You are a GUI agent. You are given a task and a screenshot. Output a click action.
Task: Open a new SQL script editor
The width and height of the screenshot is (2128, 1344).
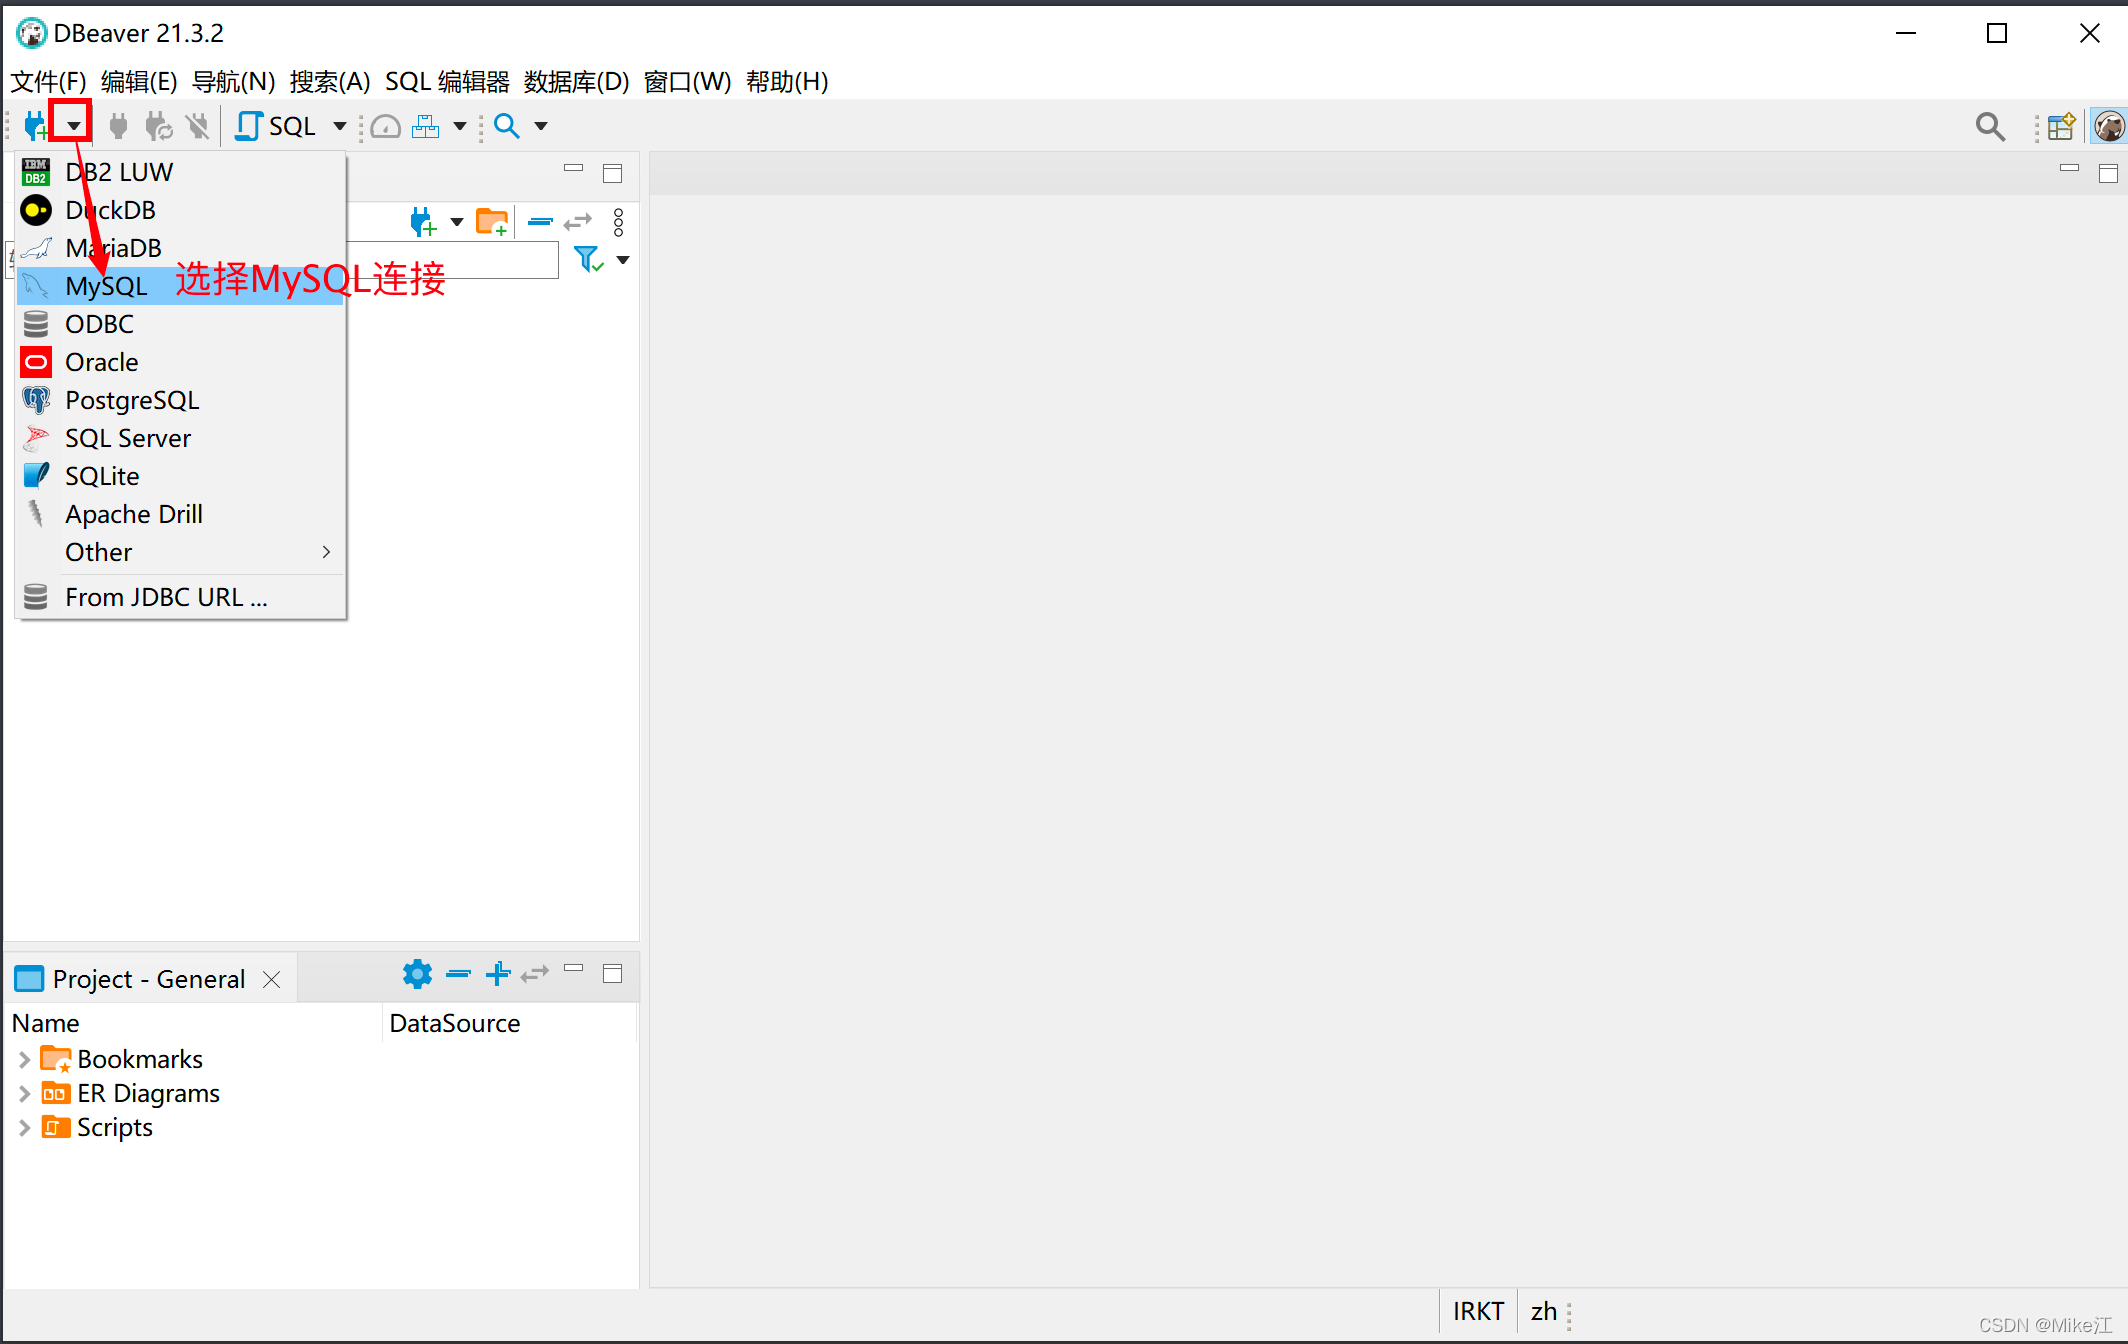(276, 126)
